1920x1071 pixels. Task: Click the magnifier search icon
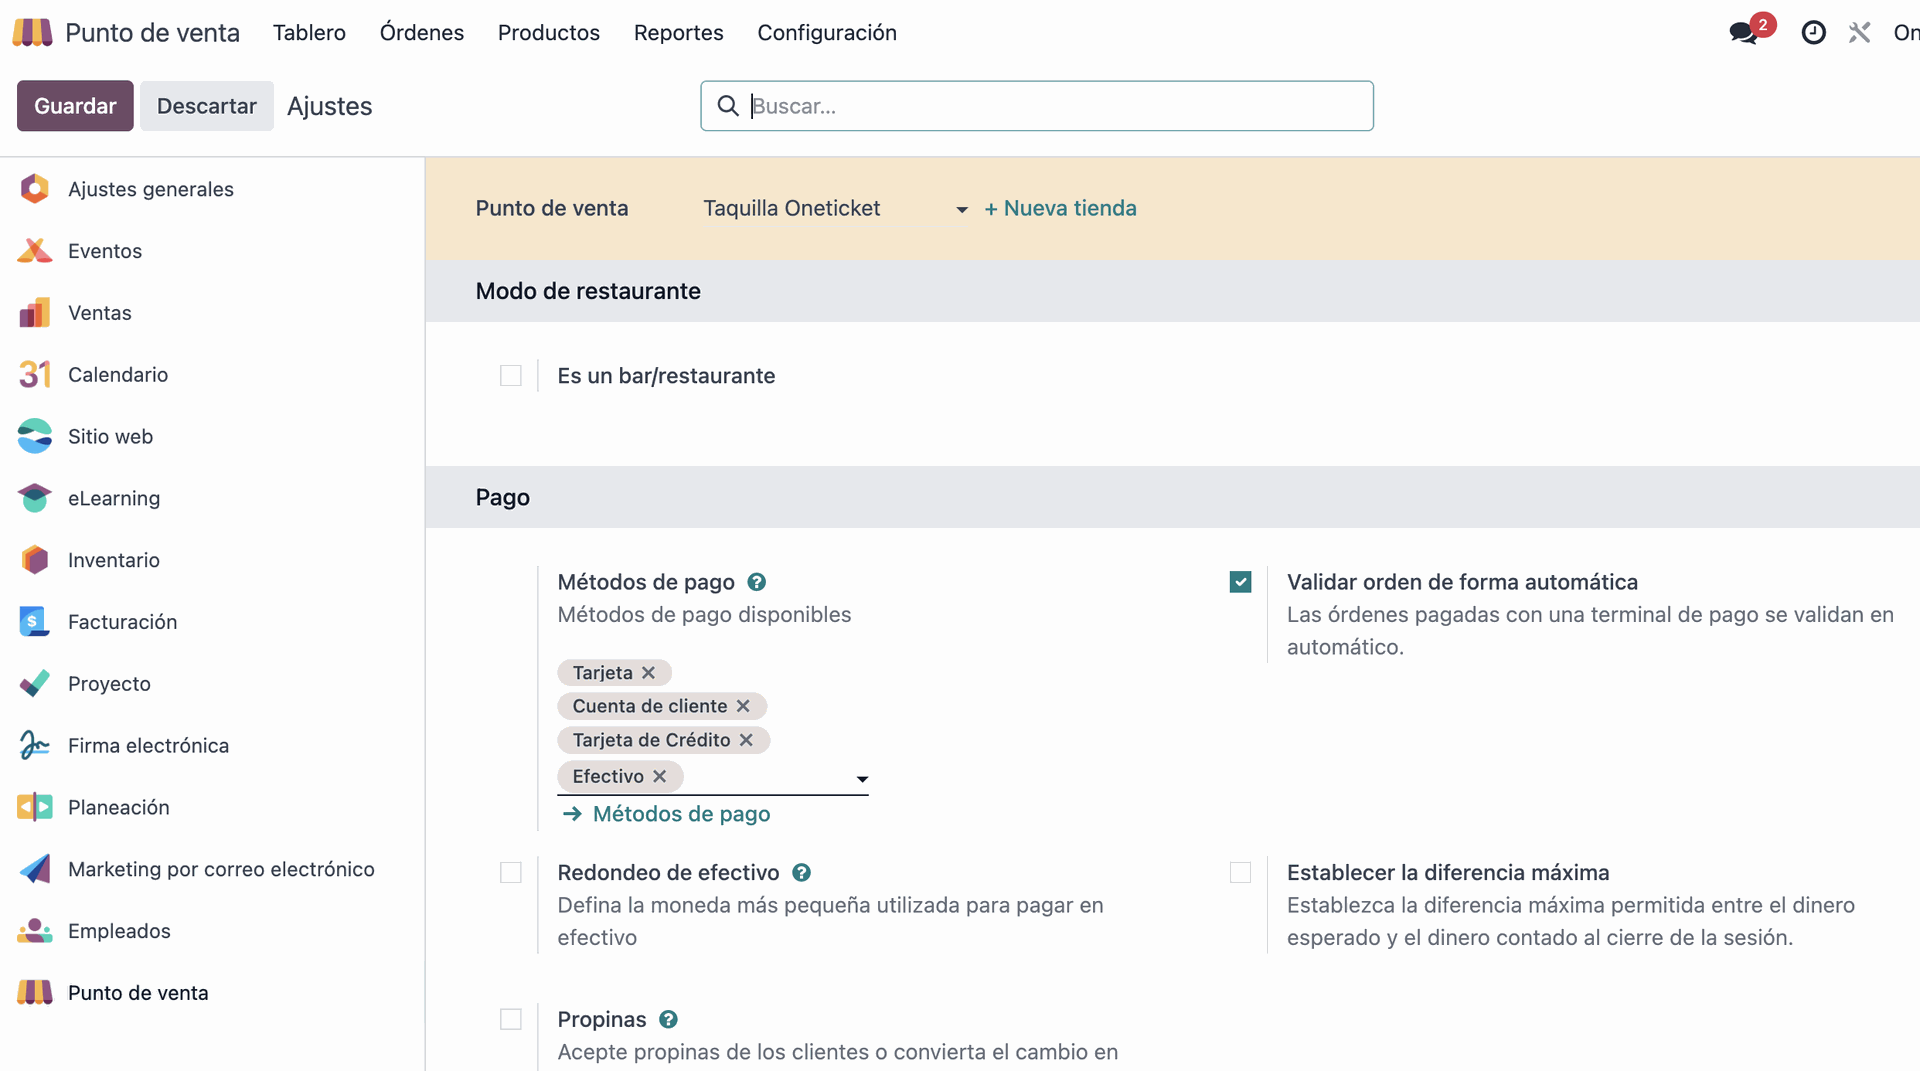pos(728,106)
